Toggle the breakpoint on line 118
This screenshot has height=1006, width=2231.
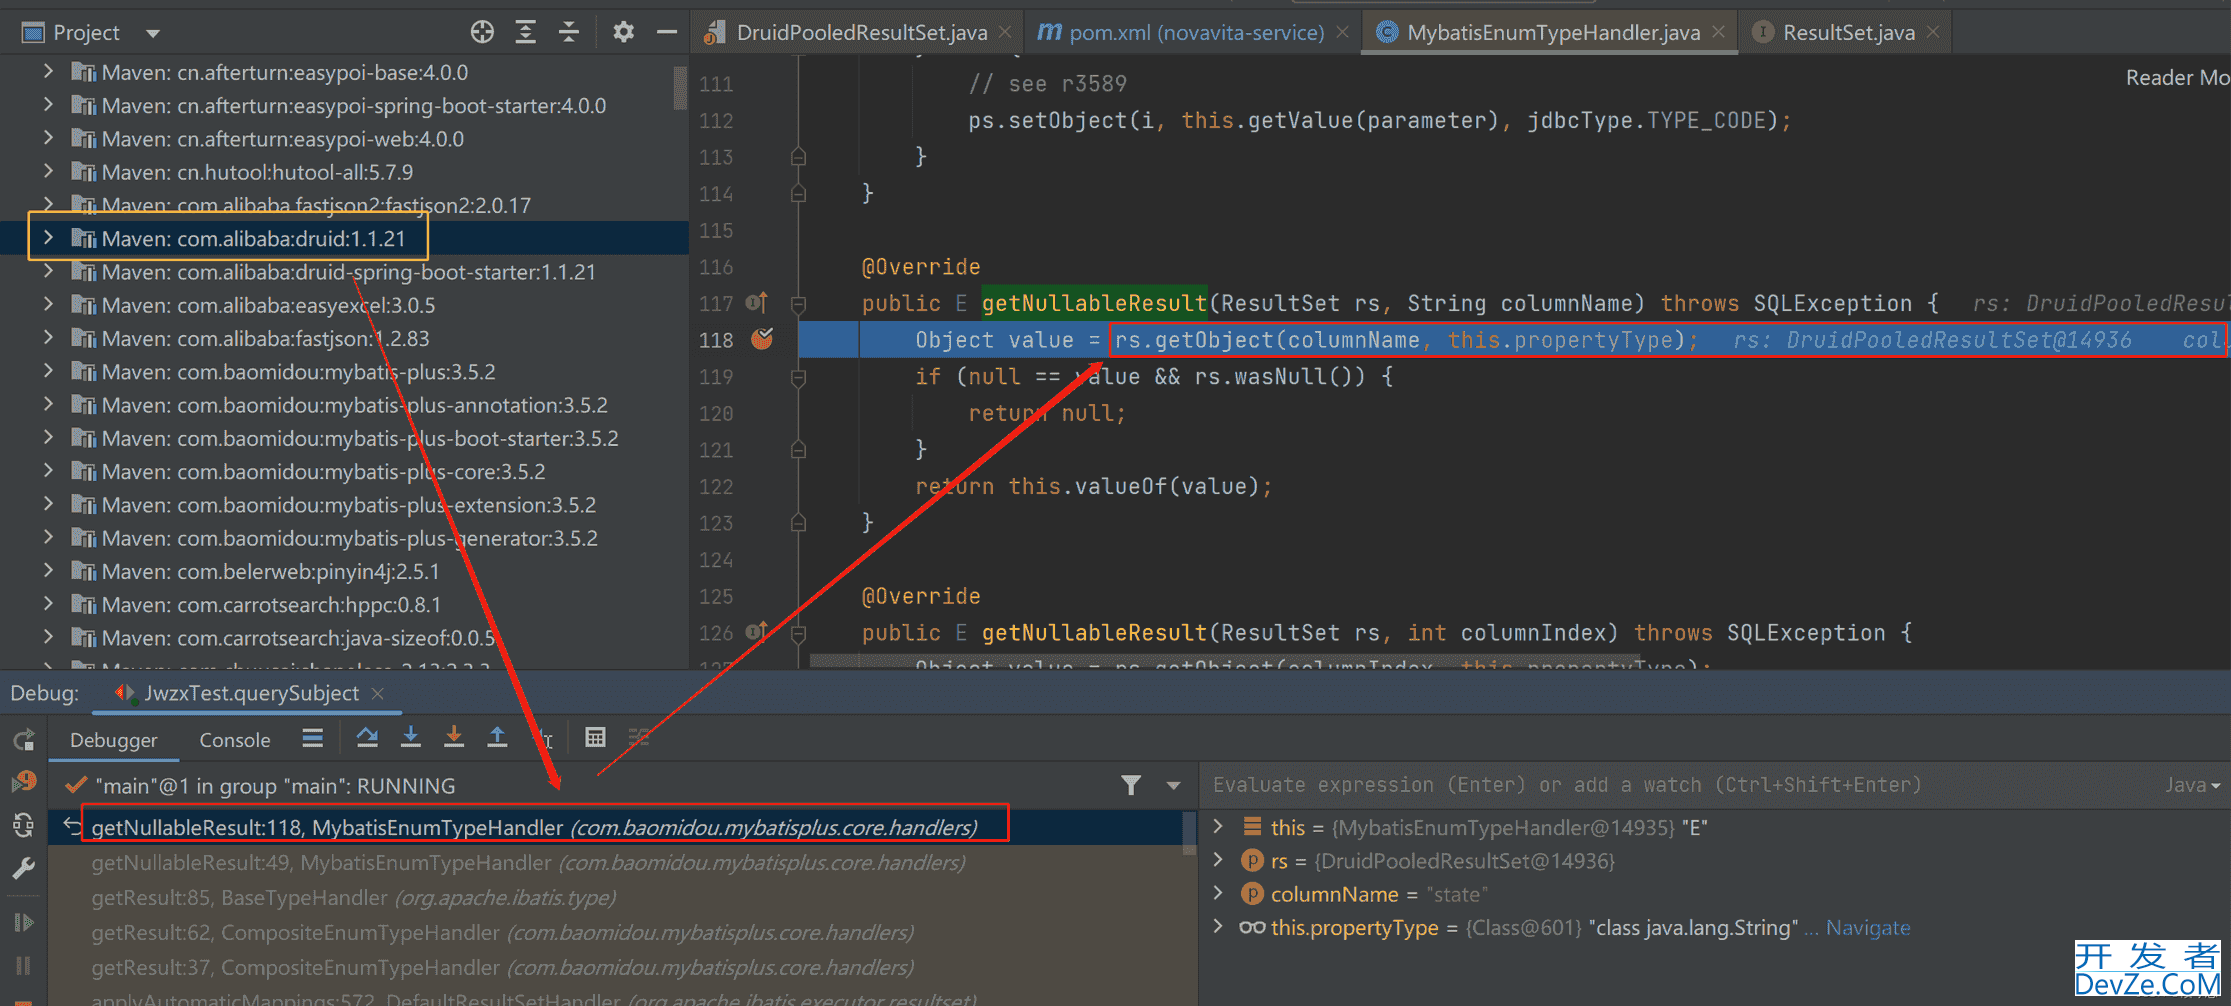tap(762, 340)
